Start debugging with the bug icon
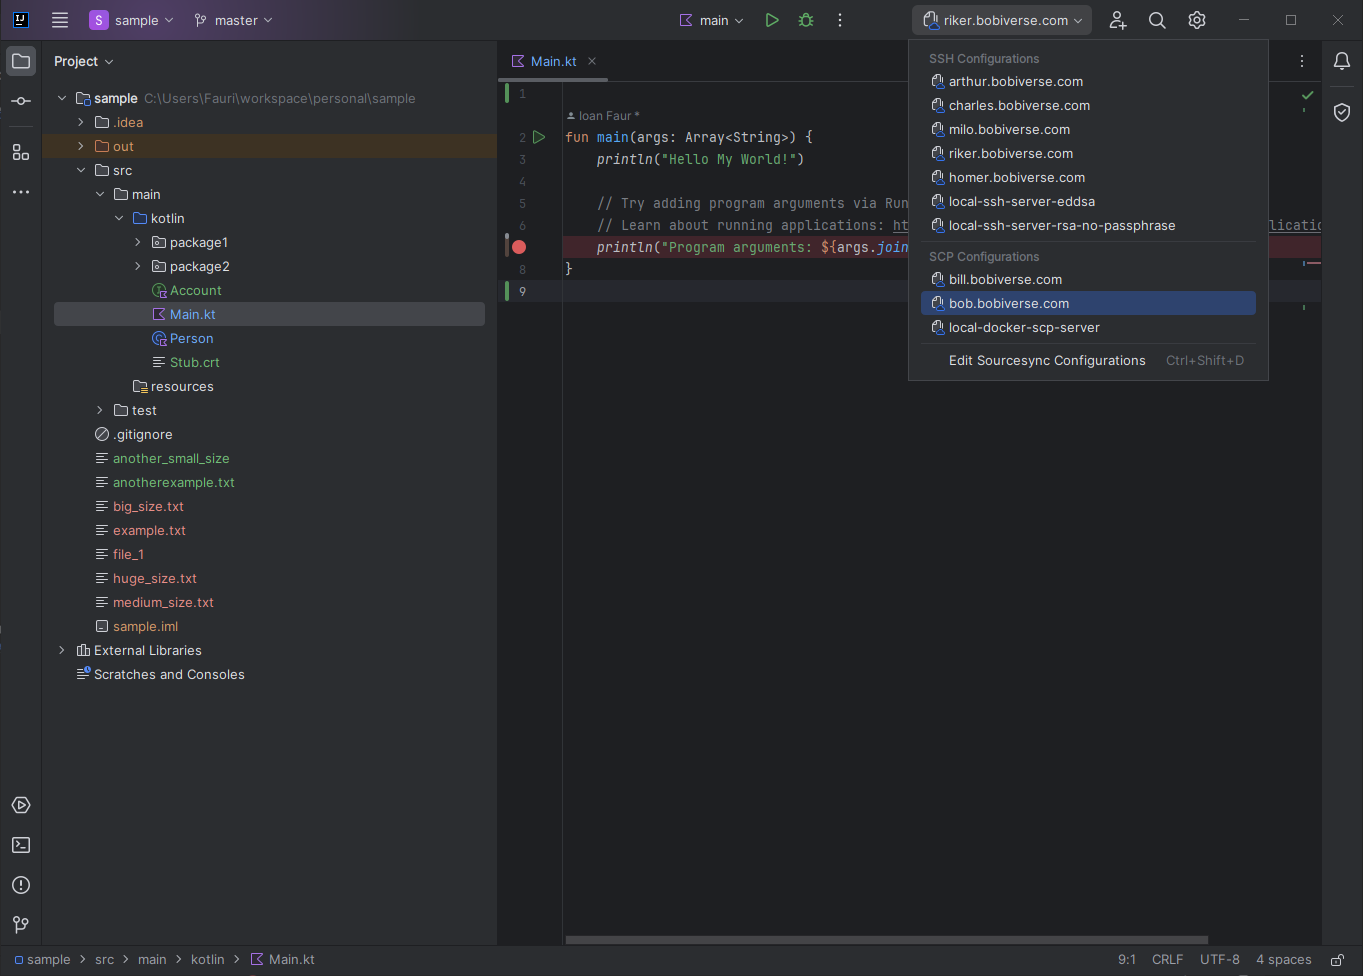Viewport: 1363px width, 976px height. tap(806, 20)
